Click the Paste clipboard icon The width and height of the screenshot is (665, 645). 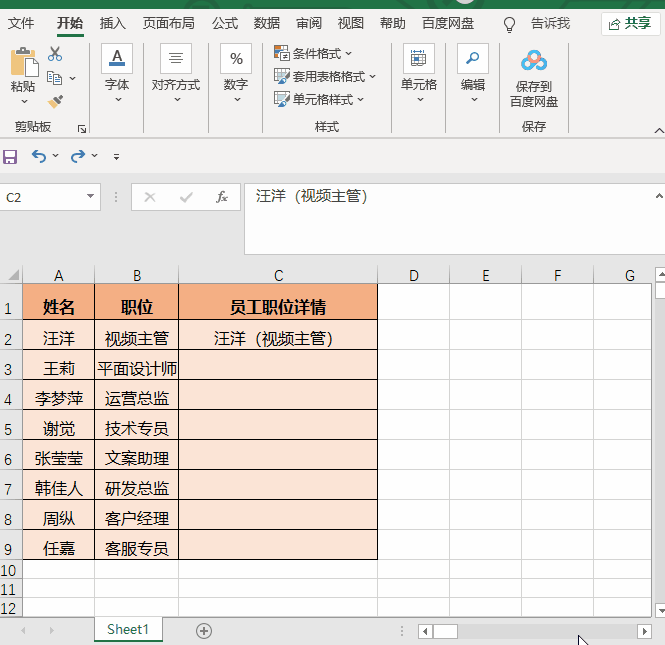[x=24, y=62]
